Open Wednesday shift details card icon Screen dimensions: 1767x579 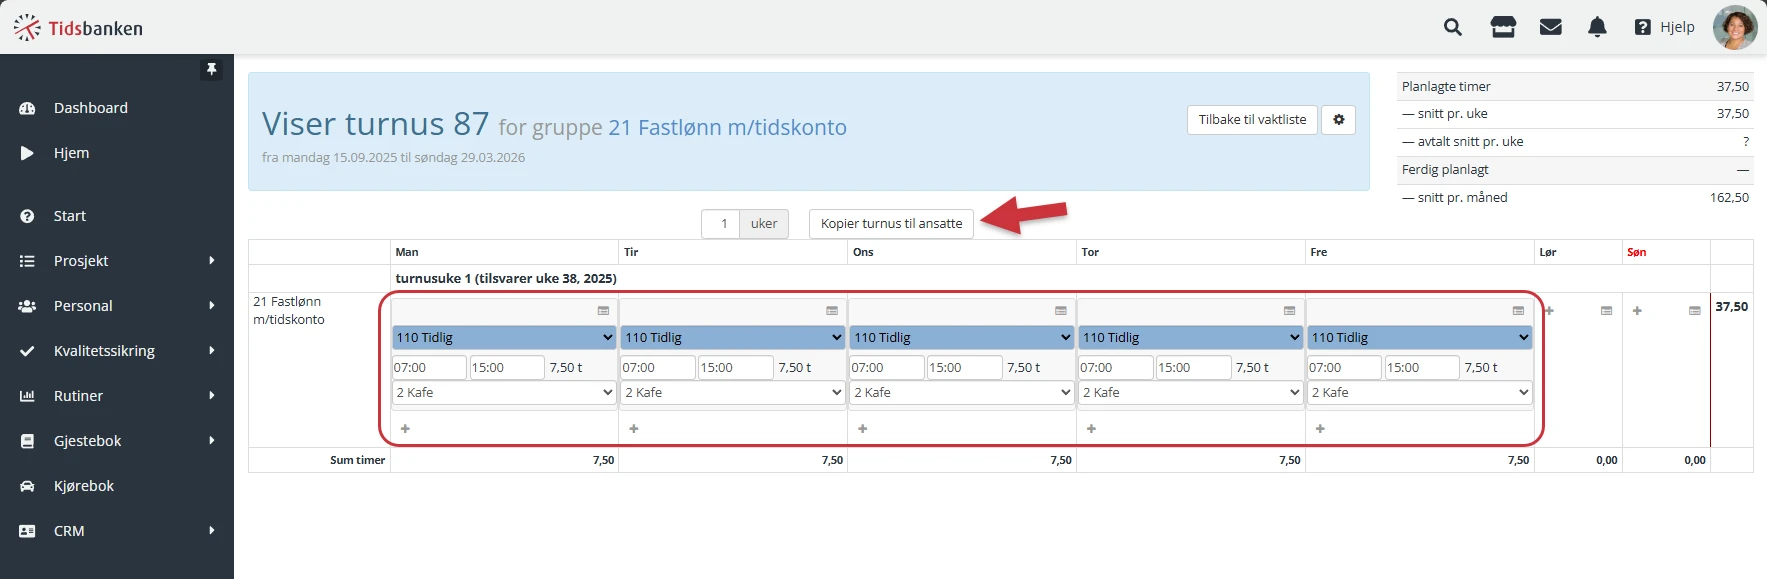pyautogui.click(x=1061, y=311)
